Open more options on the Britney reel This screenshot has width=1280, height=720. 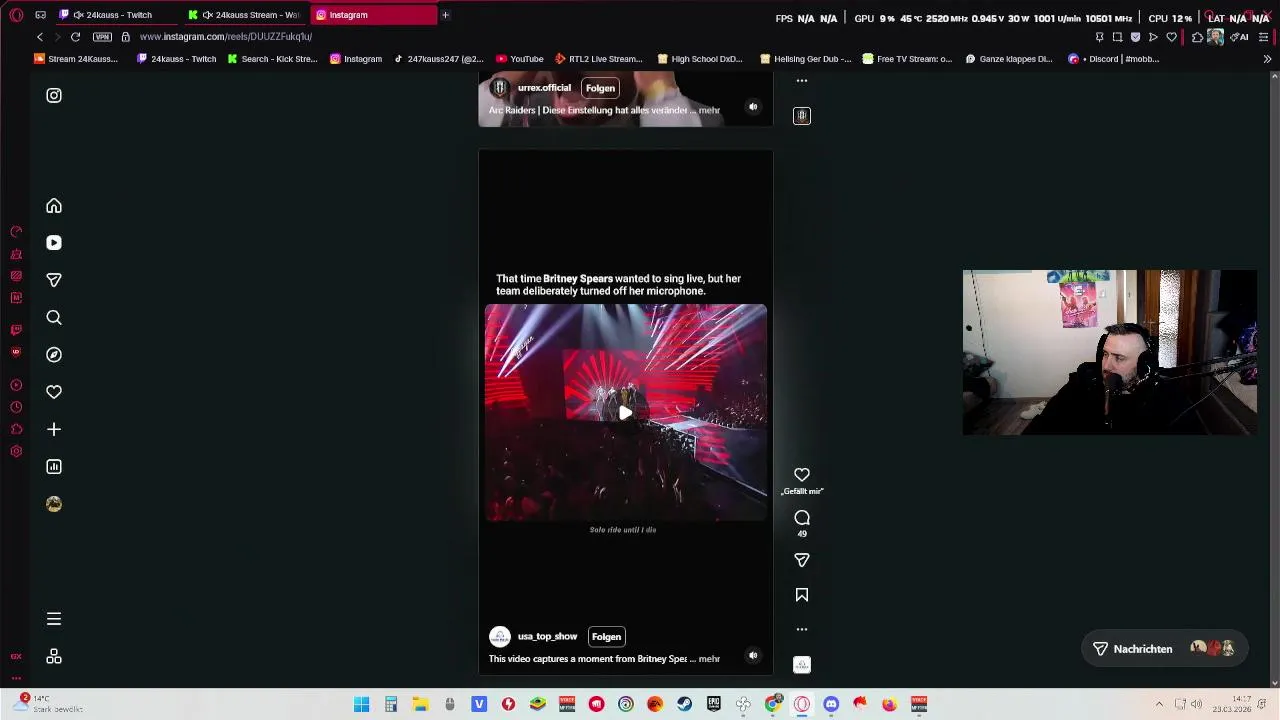(x=802, y=630)
